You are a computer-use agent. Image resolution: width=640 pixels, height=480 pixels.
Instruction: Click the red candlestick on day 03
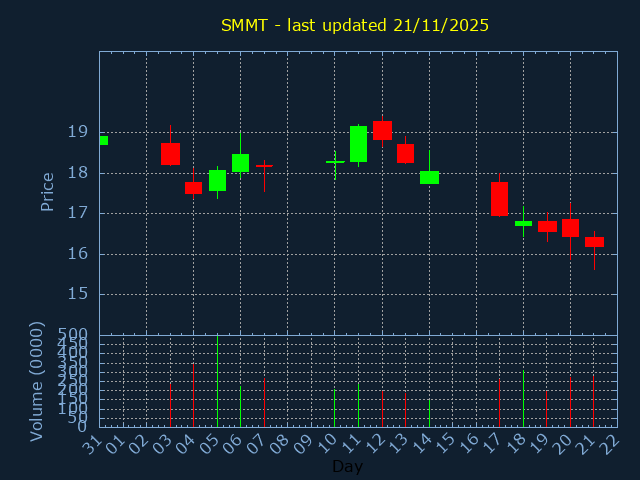click(170, 154)
